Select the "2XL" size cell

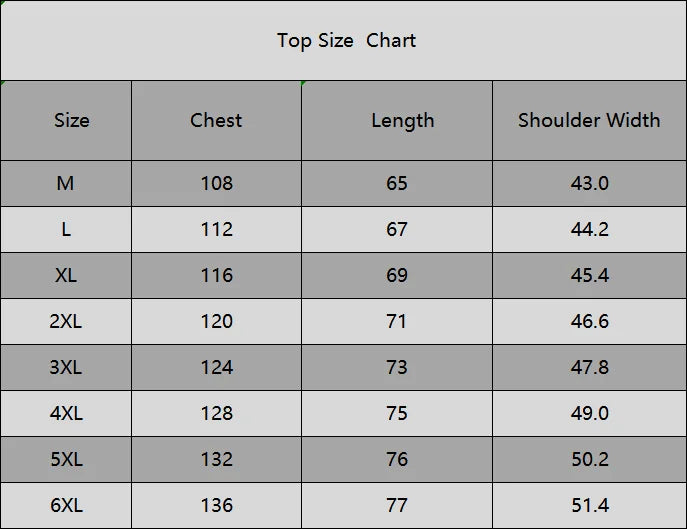coord(66,321)
